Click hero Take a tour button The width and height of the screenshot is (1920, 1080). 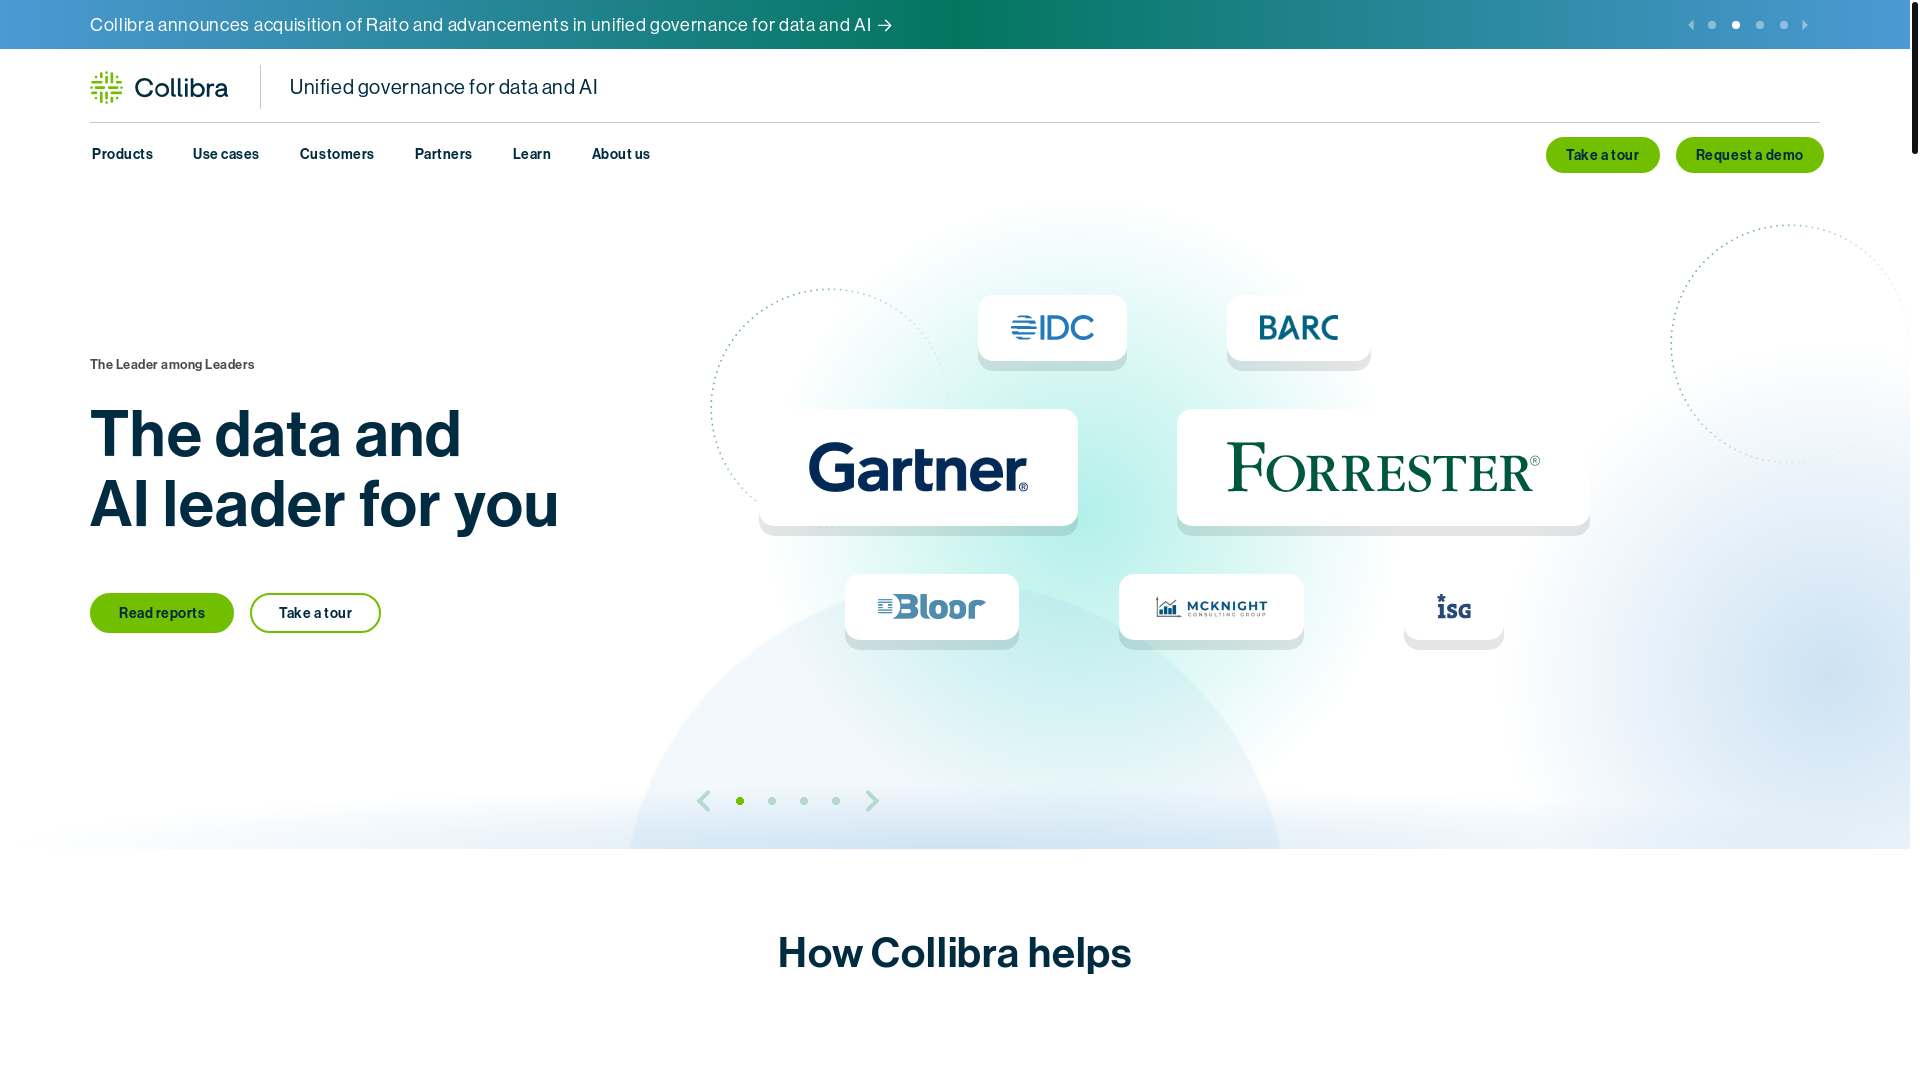point(315,613)
